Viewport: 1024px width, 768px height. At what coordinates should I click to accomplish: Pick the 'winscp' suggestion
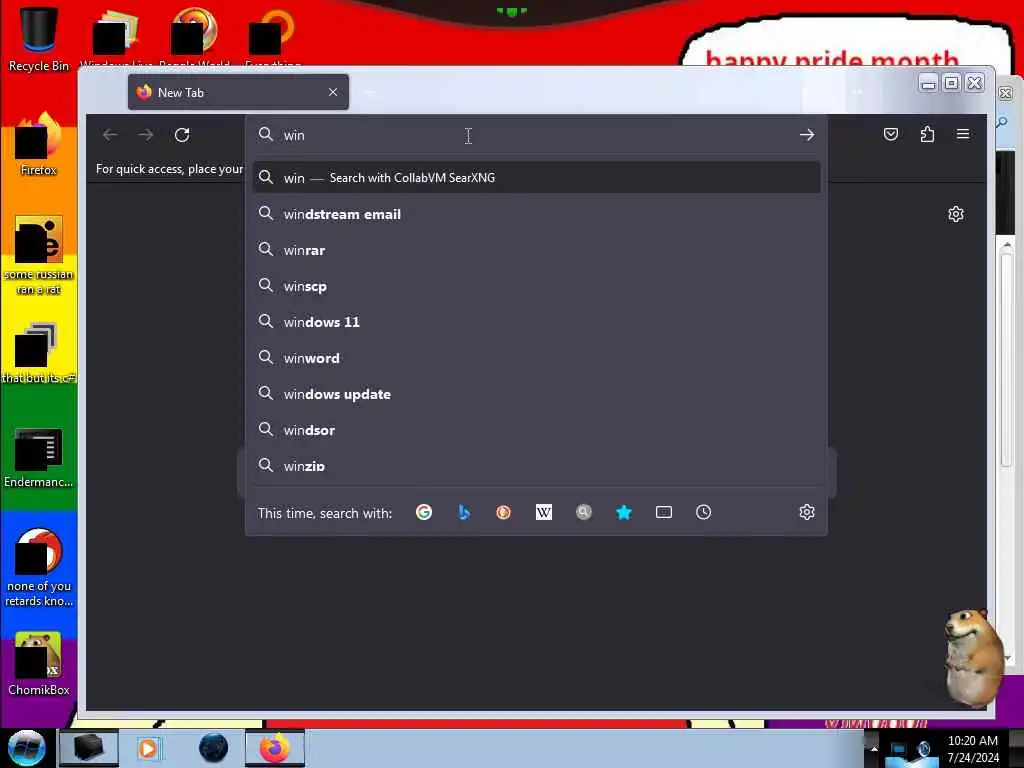tap(536, 286)
